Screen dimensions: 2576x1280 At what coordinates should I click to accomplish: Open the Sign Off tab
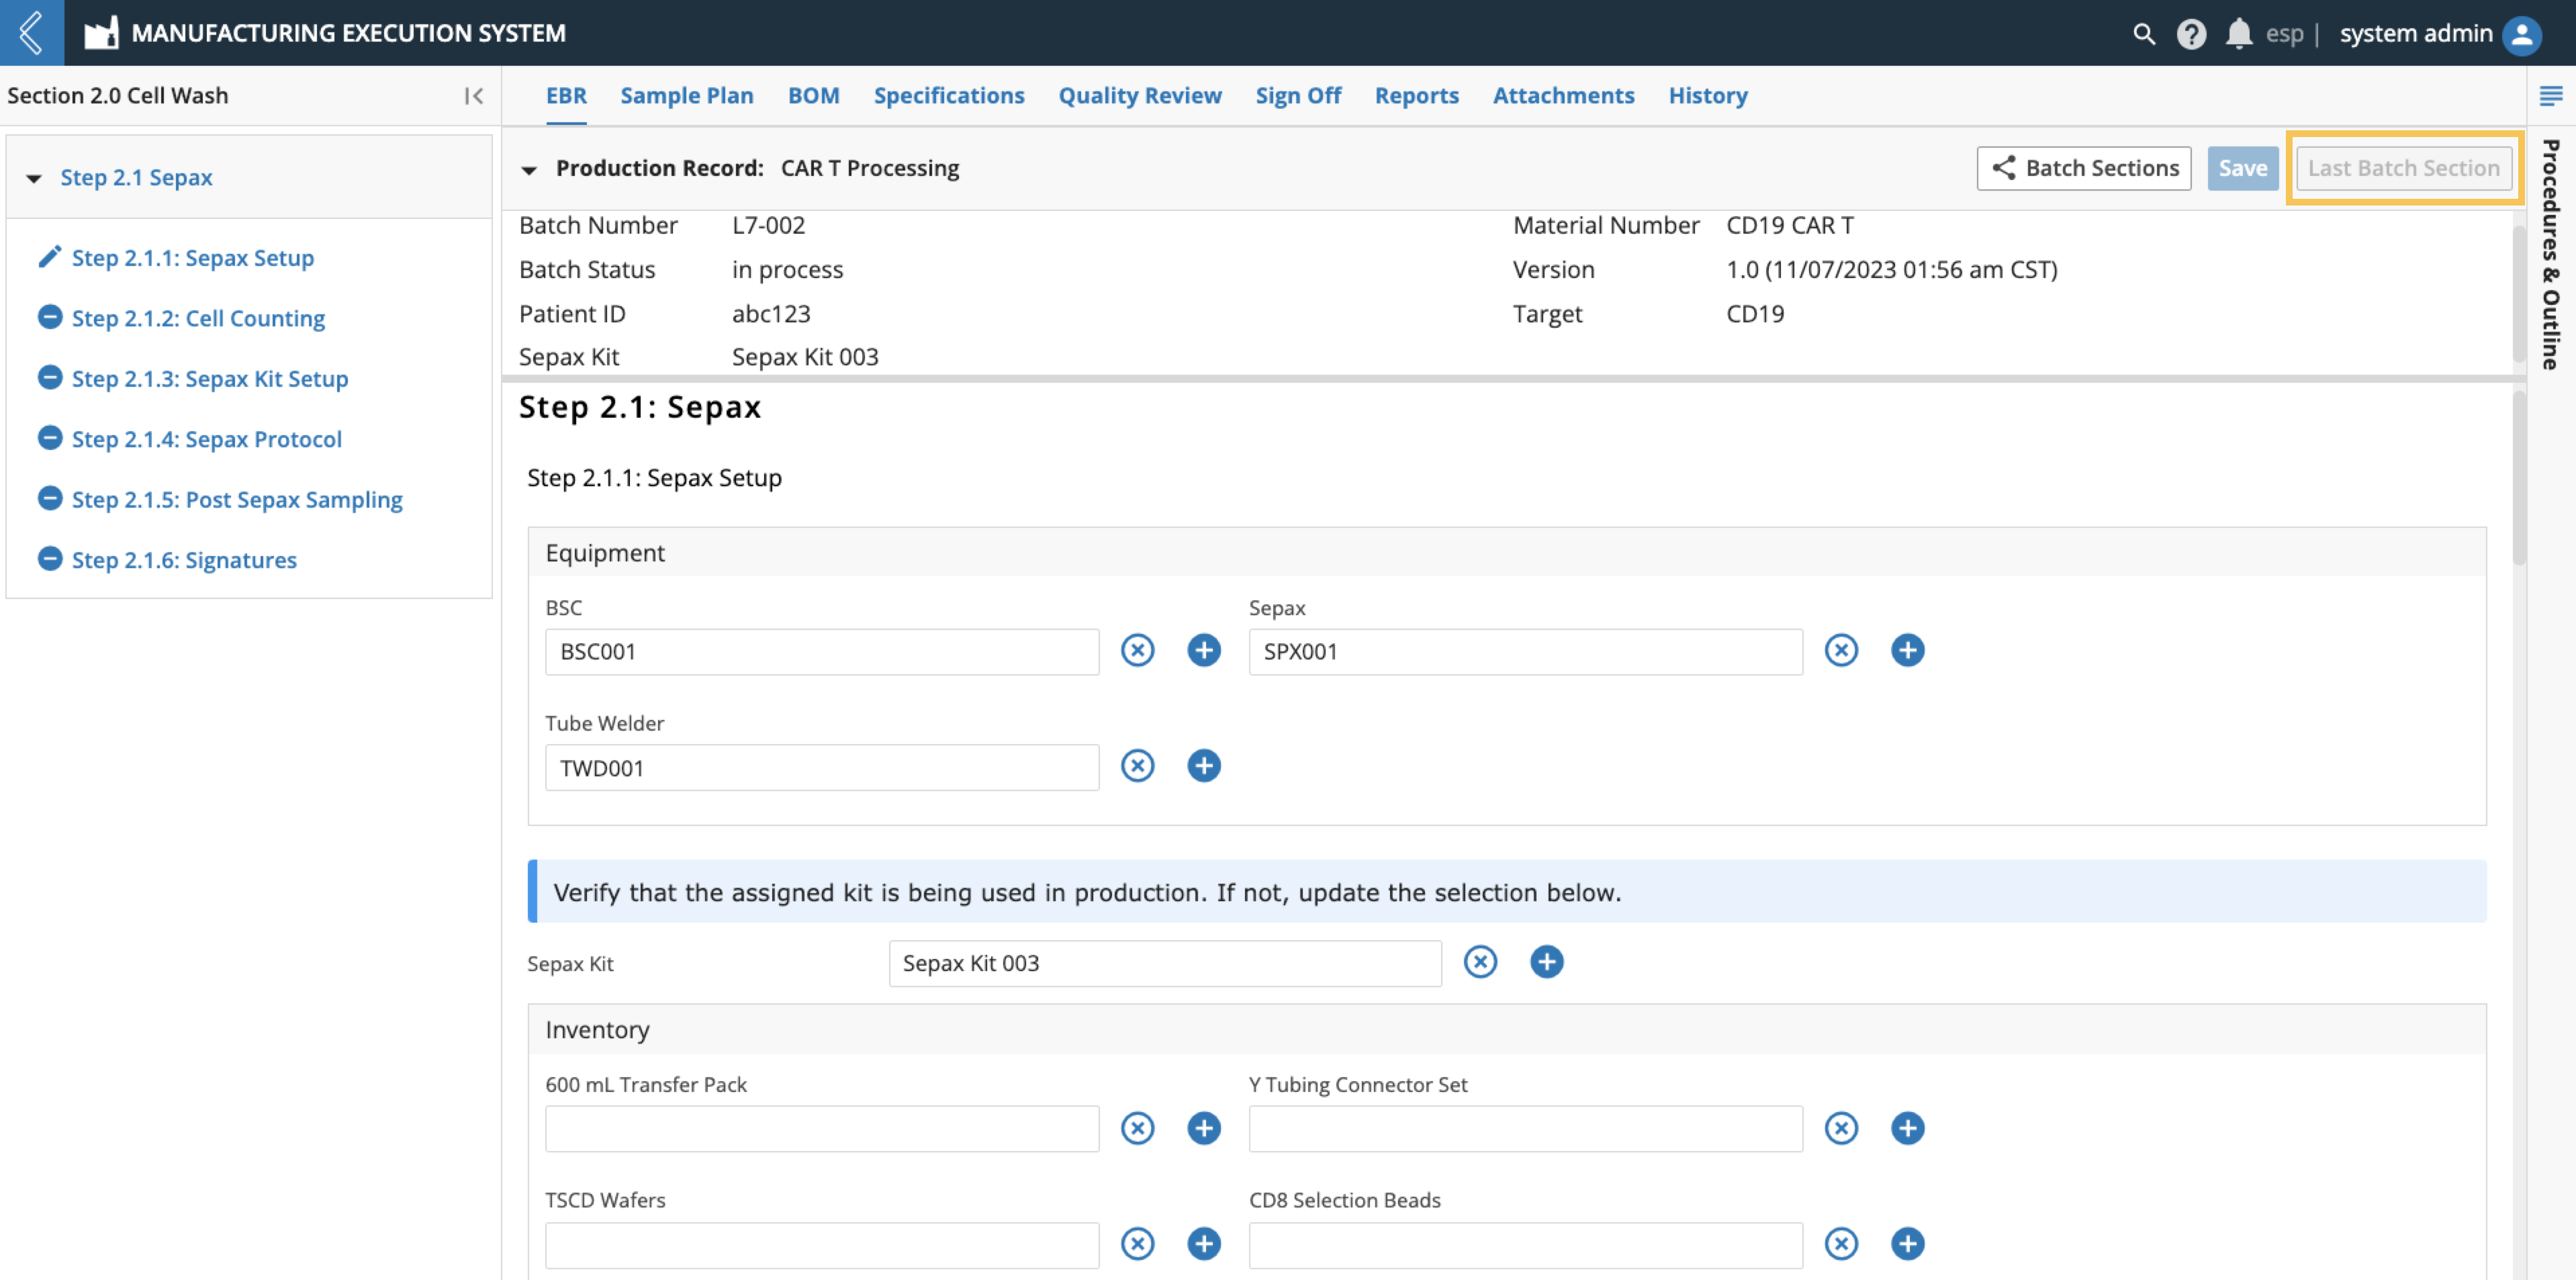1298,96
